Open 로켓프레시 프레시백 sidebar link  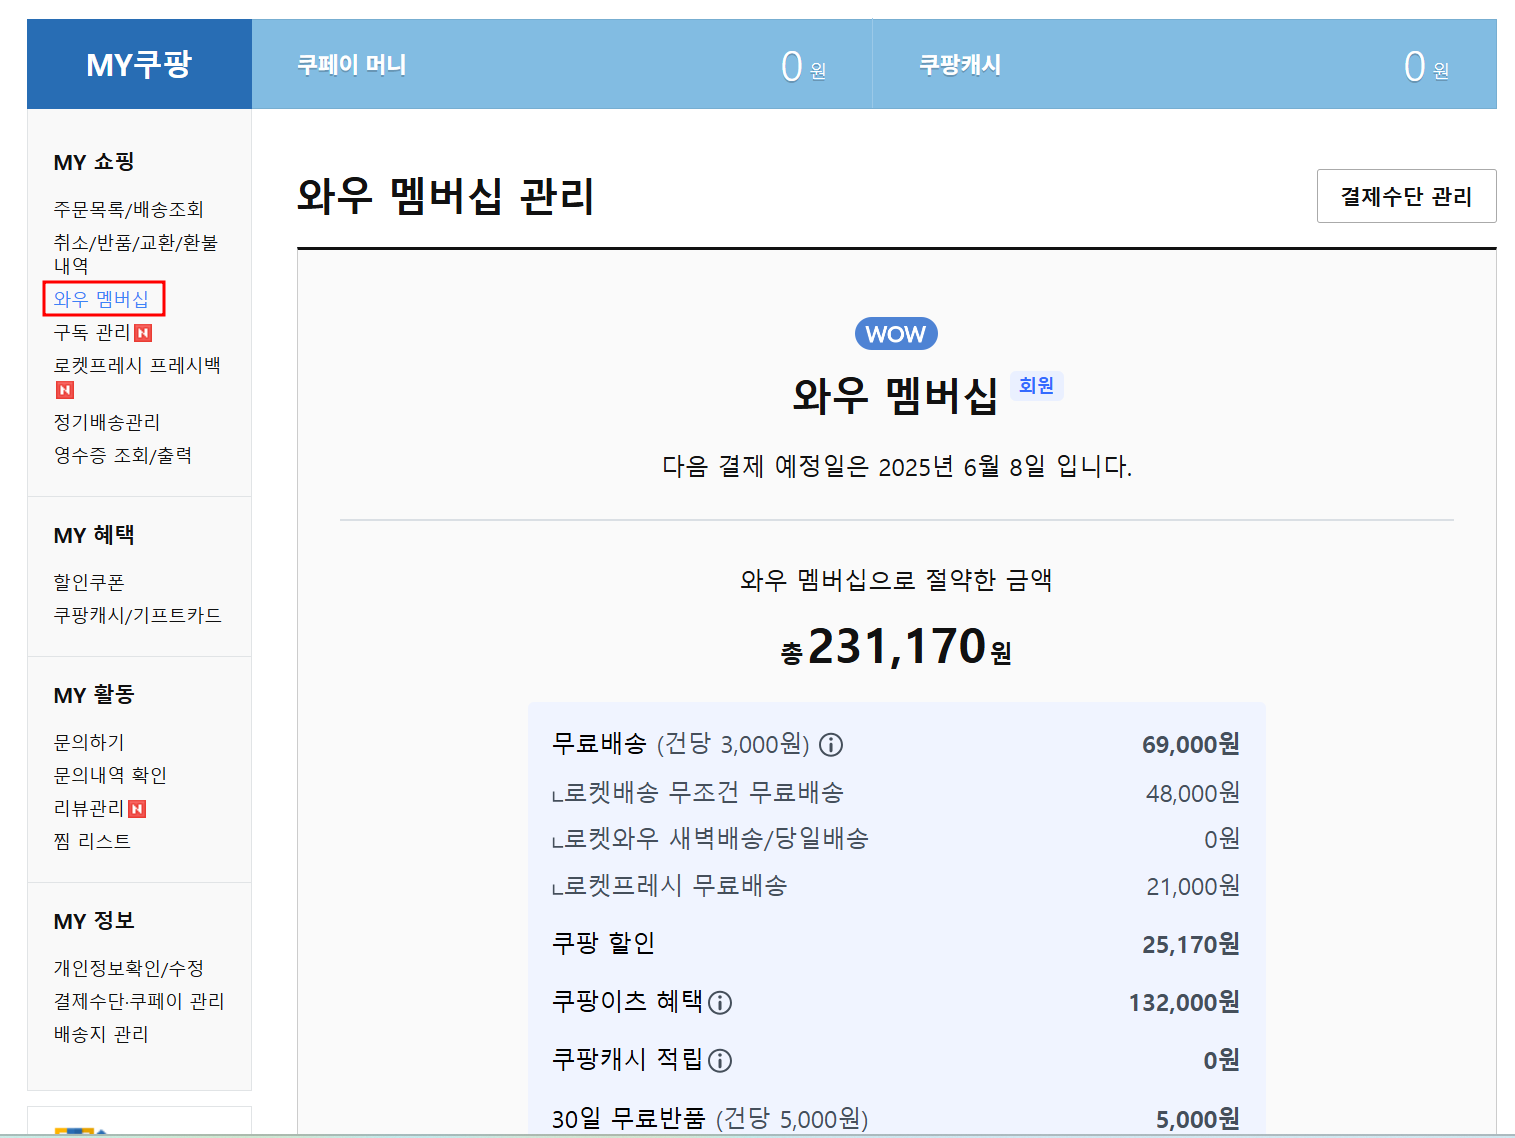pos(137,365)
